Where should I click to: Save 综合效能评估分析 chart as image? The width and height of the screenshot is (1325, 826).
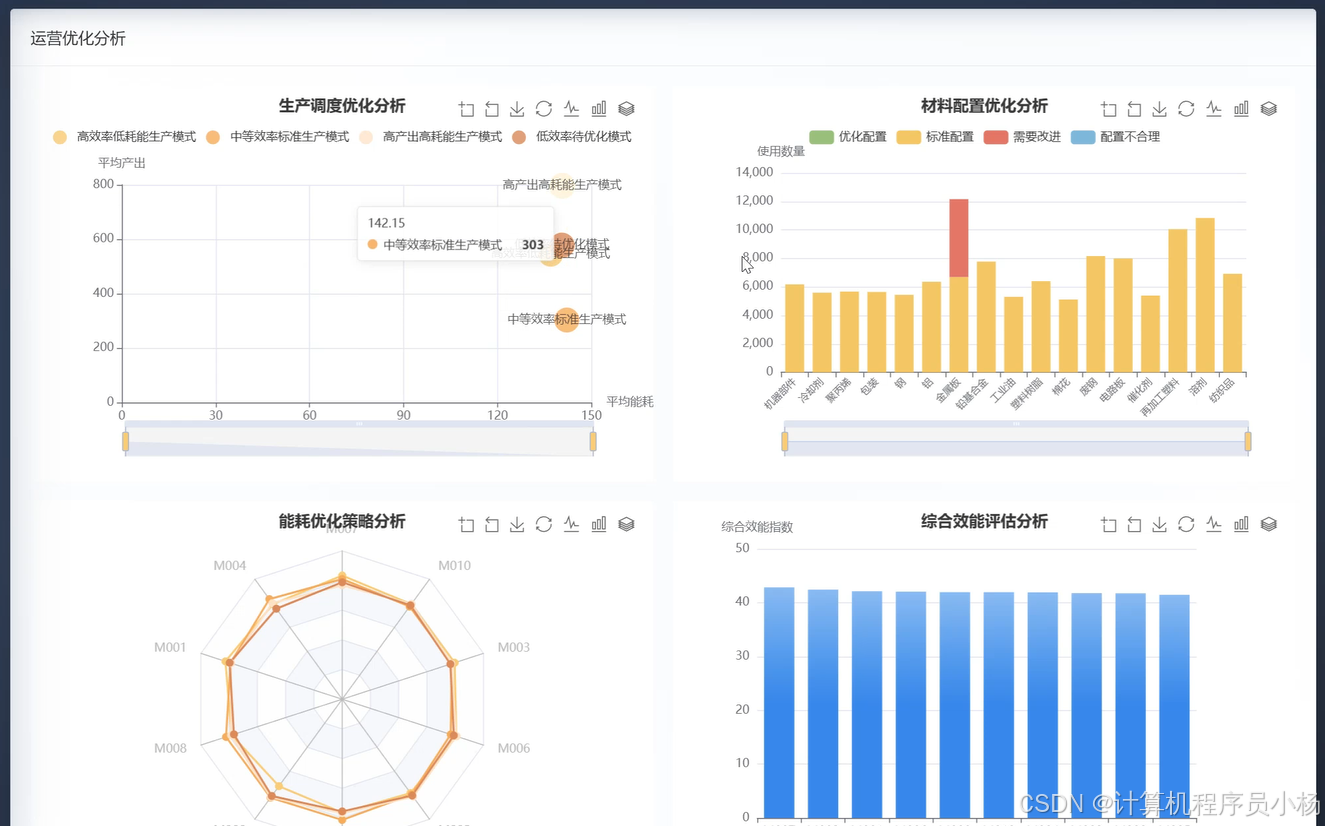(x=1159, y=525)
